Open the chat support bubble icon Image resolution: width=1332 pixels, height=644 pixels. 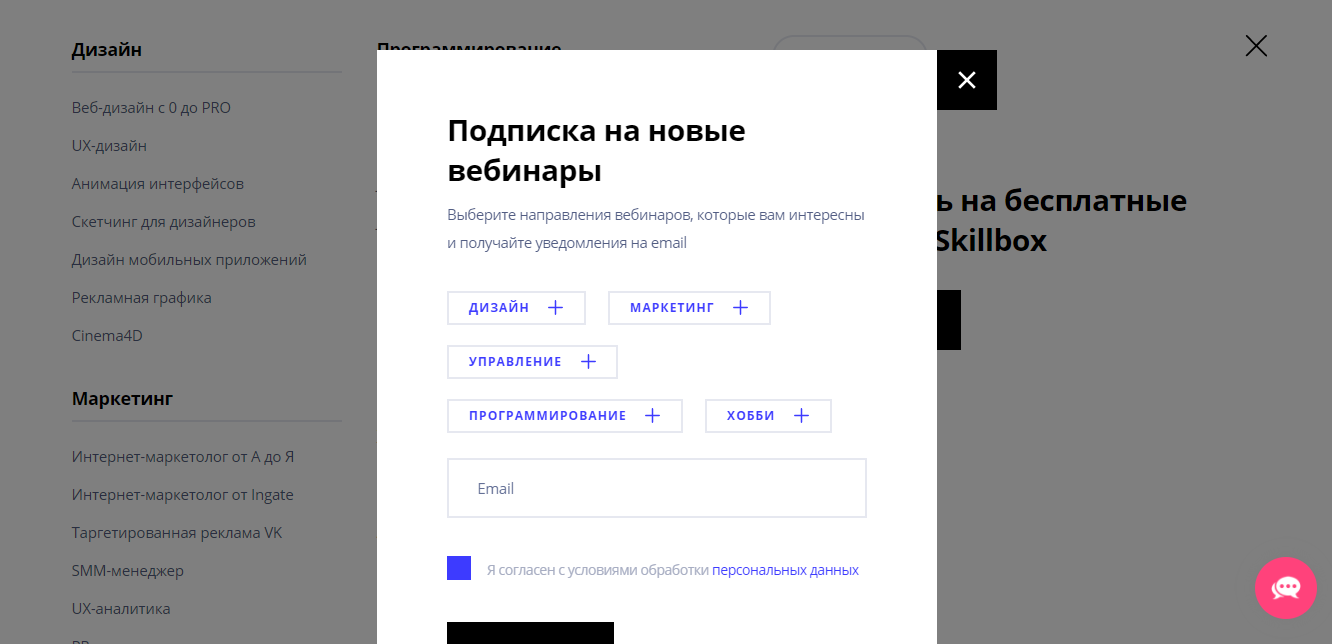click(x=1286, y=589)
